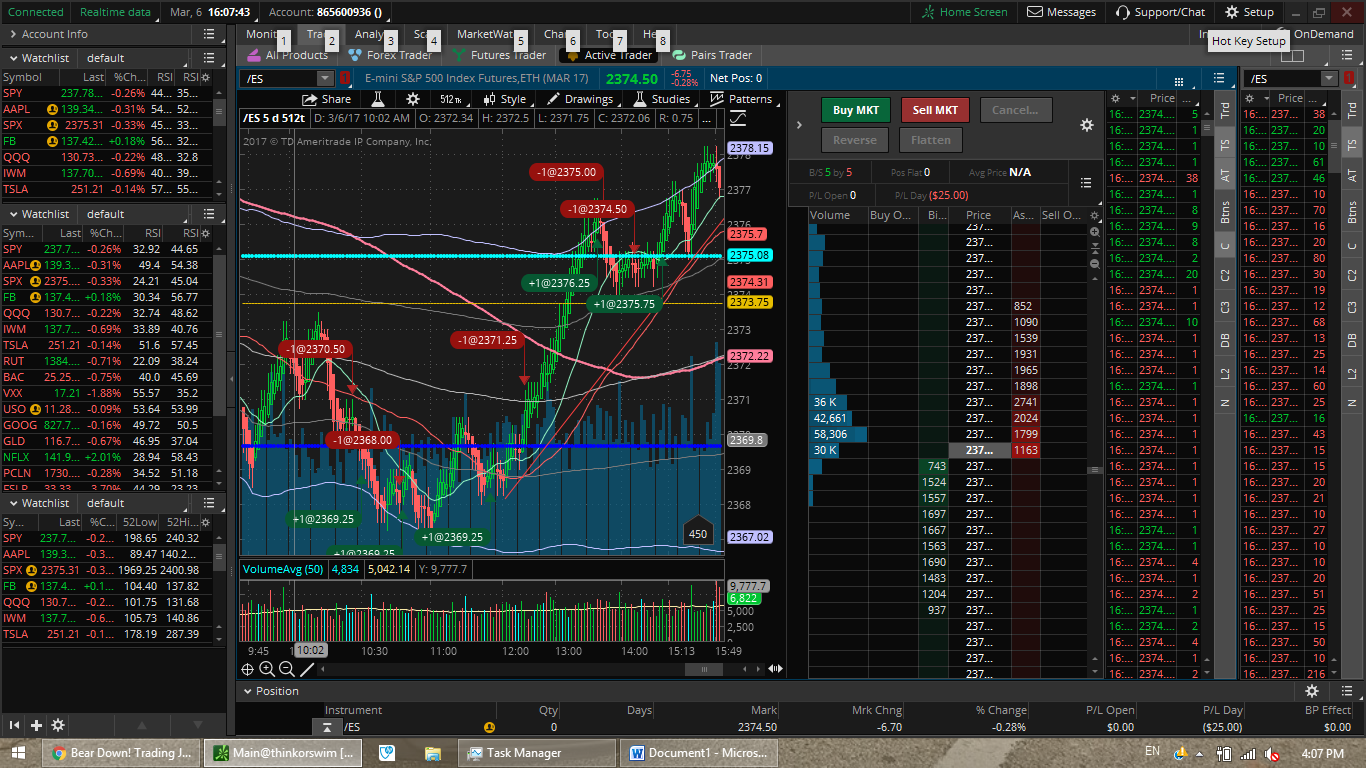
Task: Toggle N in Active Trader side strip
Action: point(1226,402)
